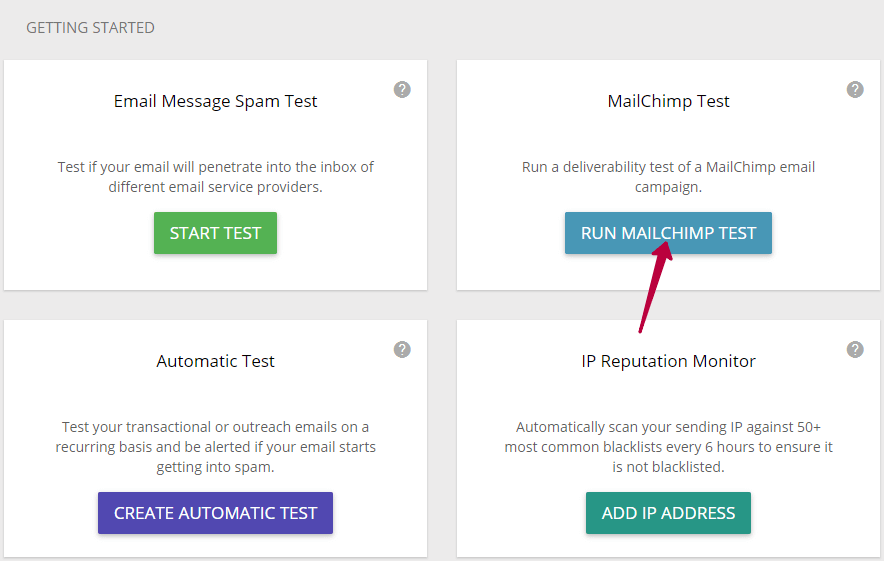
Task: Select the MailChimp Test card title
Action: pos(668,101)
